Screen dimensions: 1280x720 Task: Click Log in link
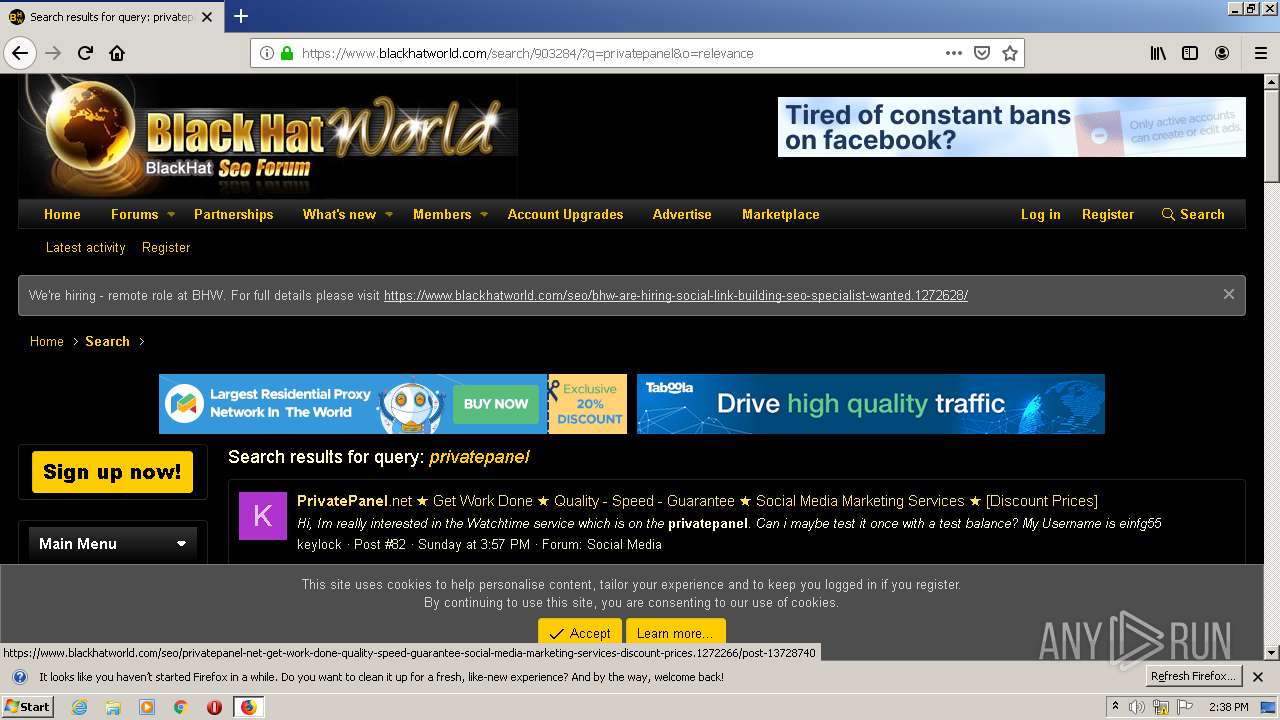pyautogui.click(x=1040, y=214)
